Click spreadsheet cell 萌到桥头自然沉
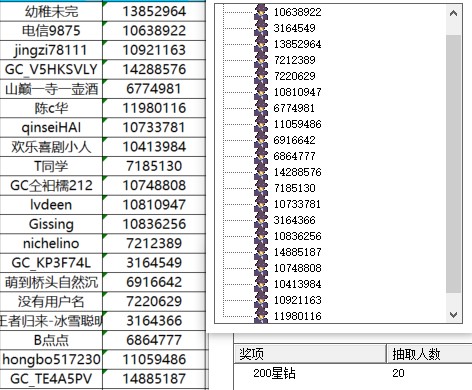 pyautogui.click(x=51, y=282)
